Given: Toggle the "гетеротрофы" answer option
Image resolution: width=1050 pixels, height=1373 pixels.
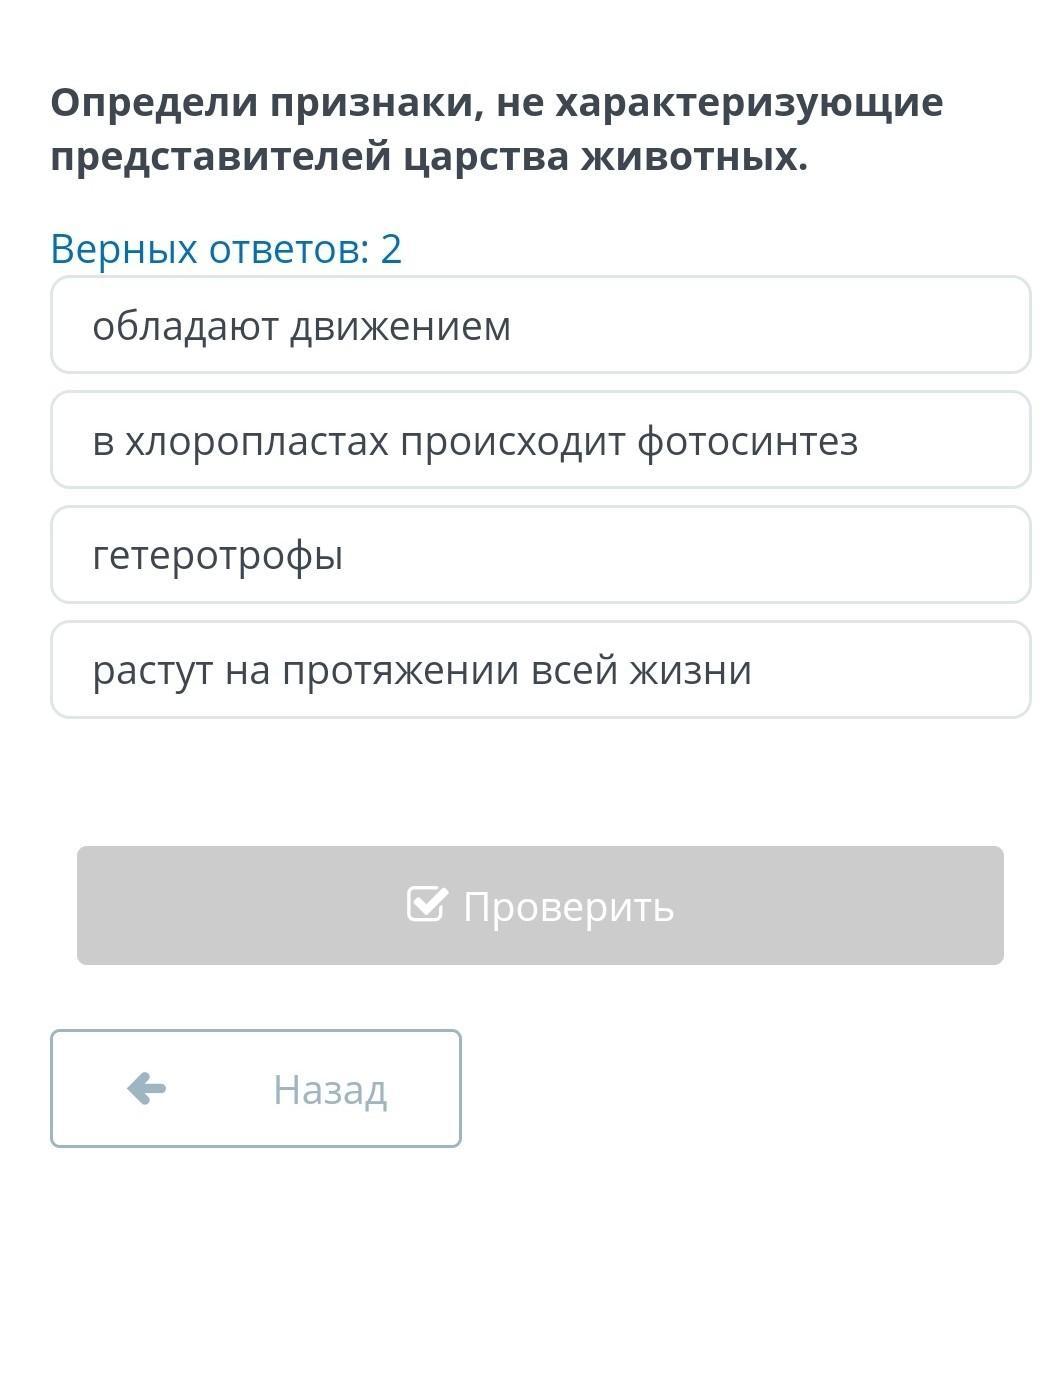Looking at the screenshot, I should [540, 555].
